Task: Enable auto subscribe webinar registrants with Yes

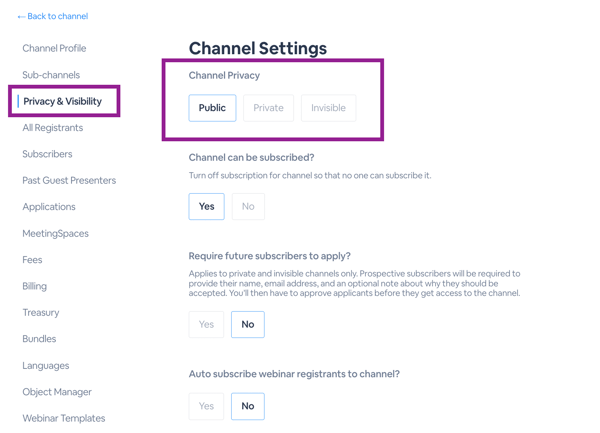Action: tap(206, 406)
